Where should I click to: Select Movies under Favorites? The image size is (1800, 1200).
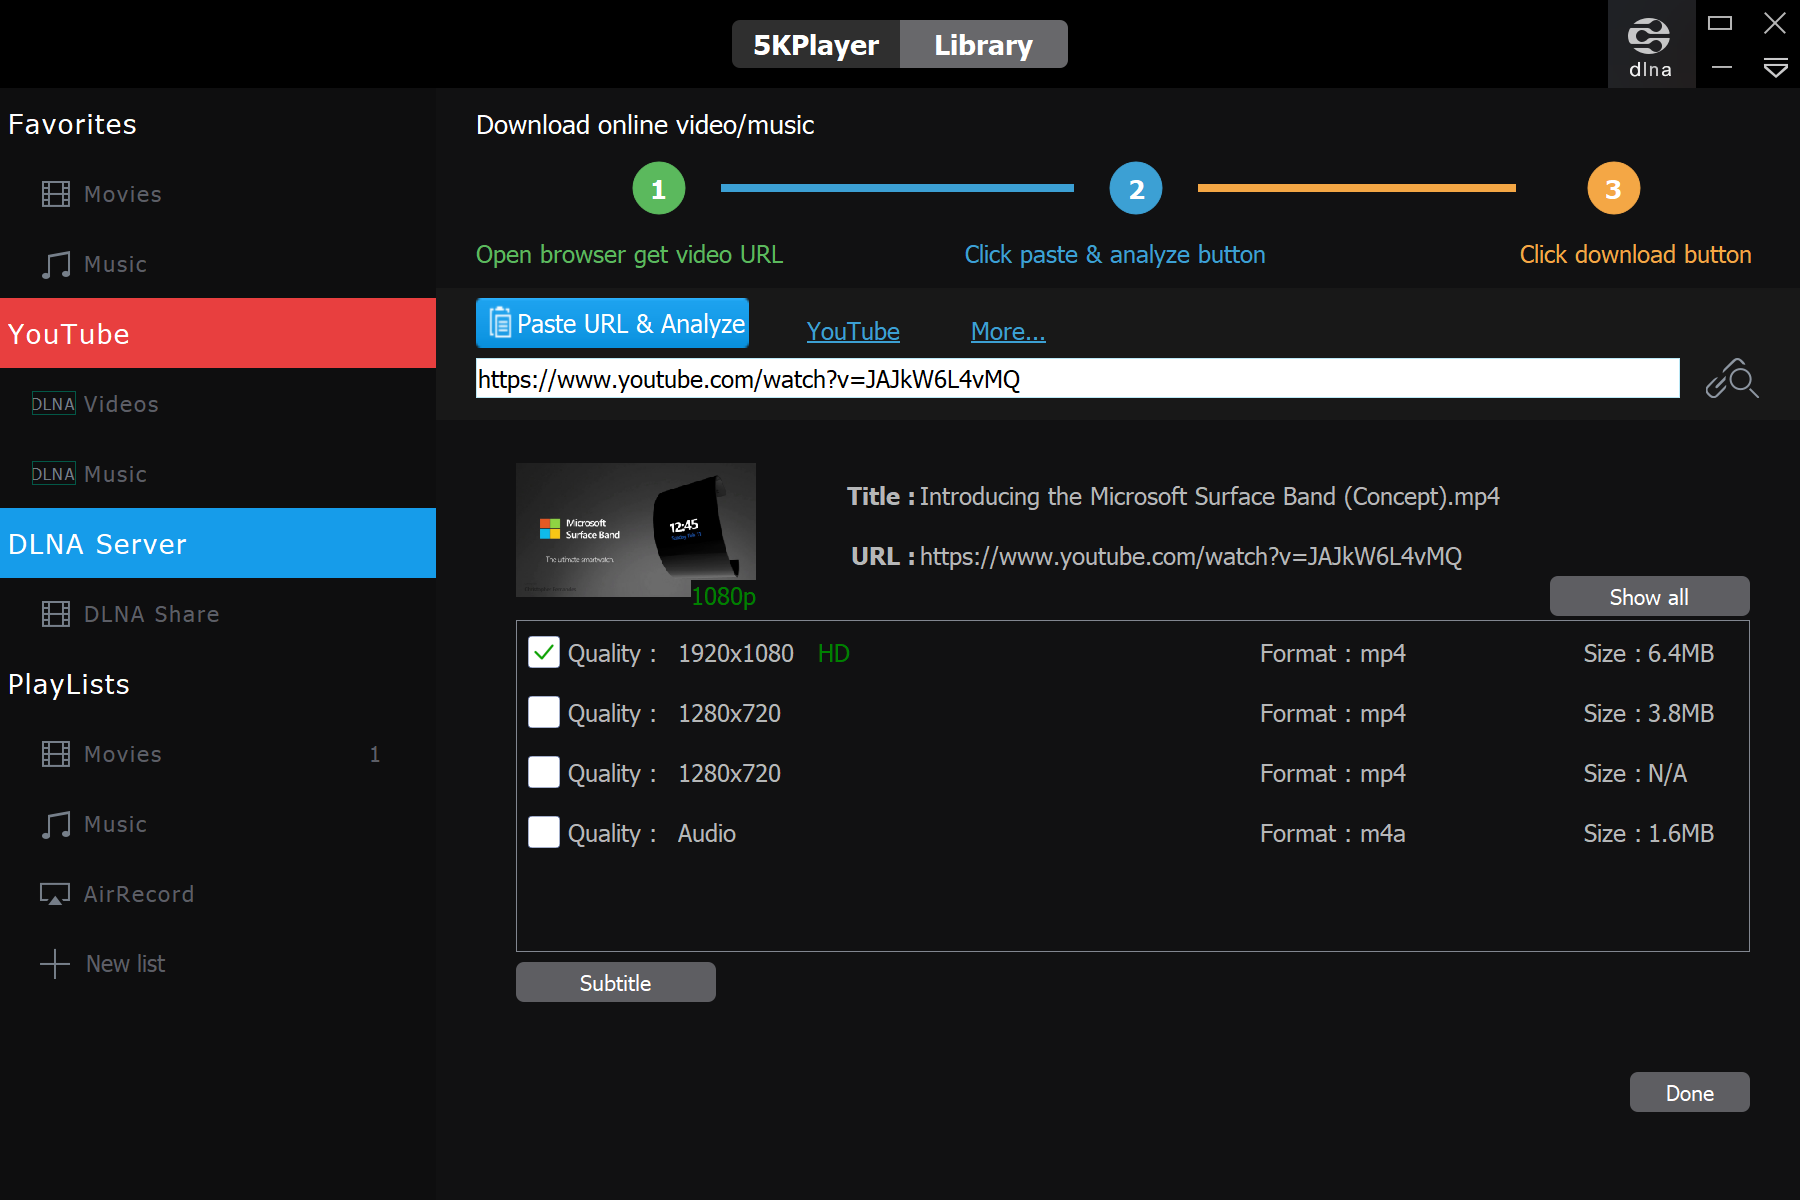[122, 193]
